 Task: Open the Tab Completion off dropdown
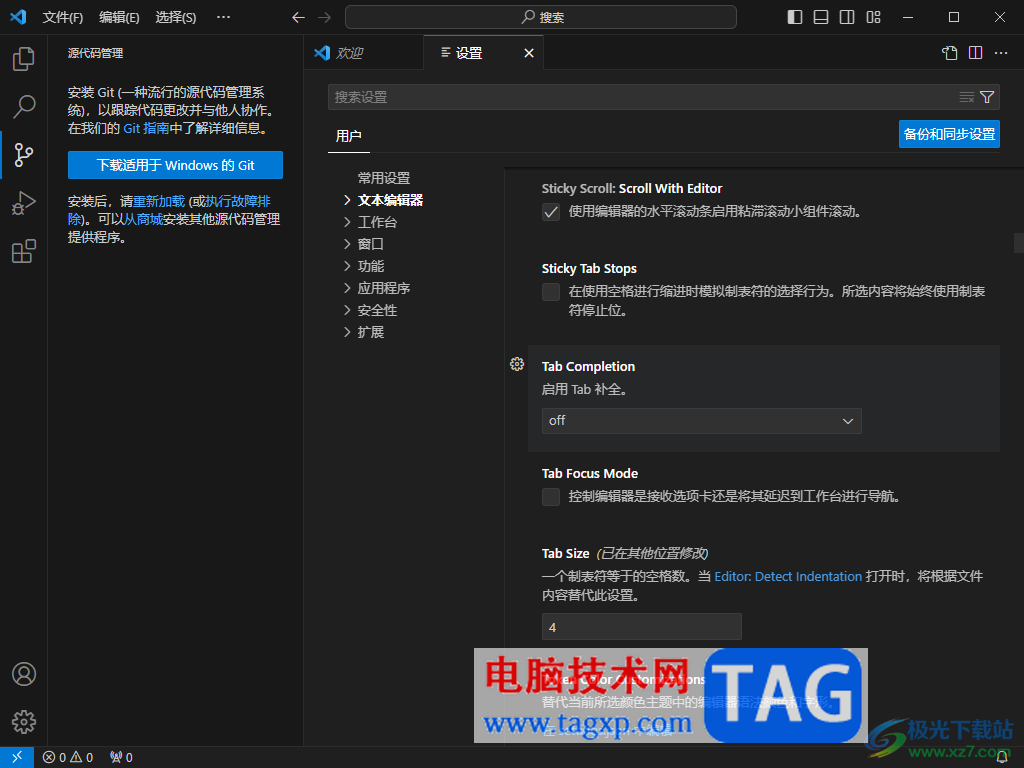pos(701,421)
